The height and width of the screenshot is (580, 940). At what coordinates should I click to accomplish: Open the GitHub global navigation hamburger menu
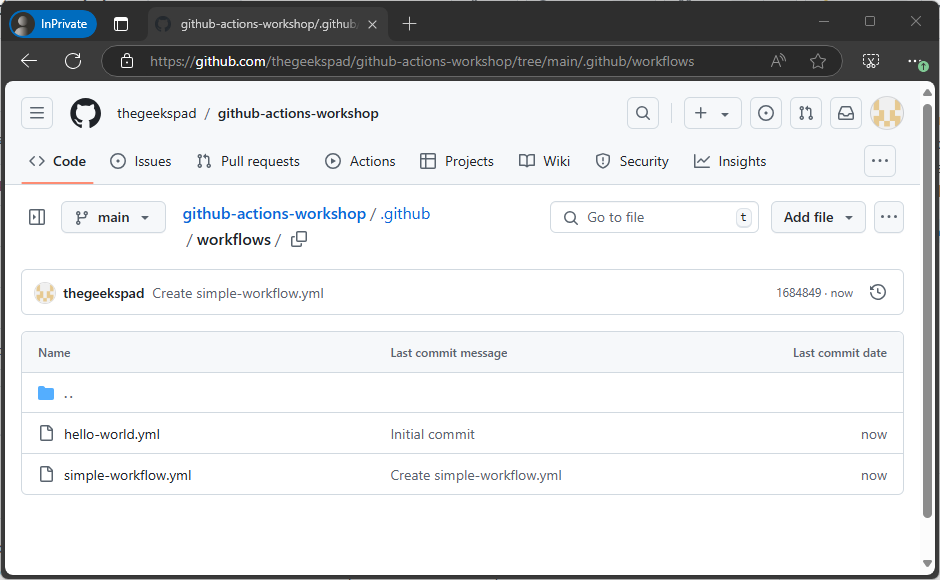pyautogui.click(x=37, y=113)
